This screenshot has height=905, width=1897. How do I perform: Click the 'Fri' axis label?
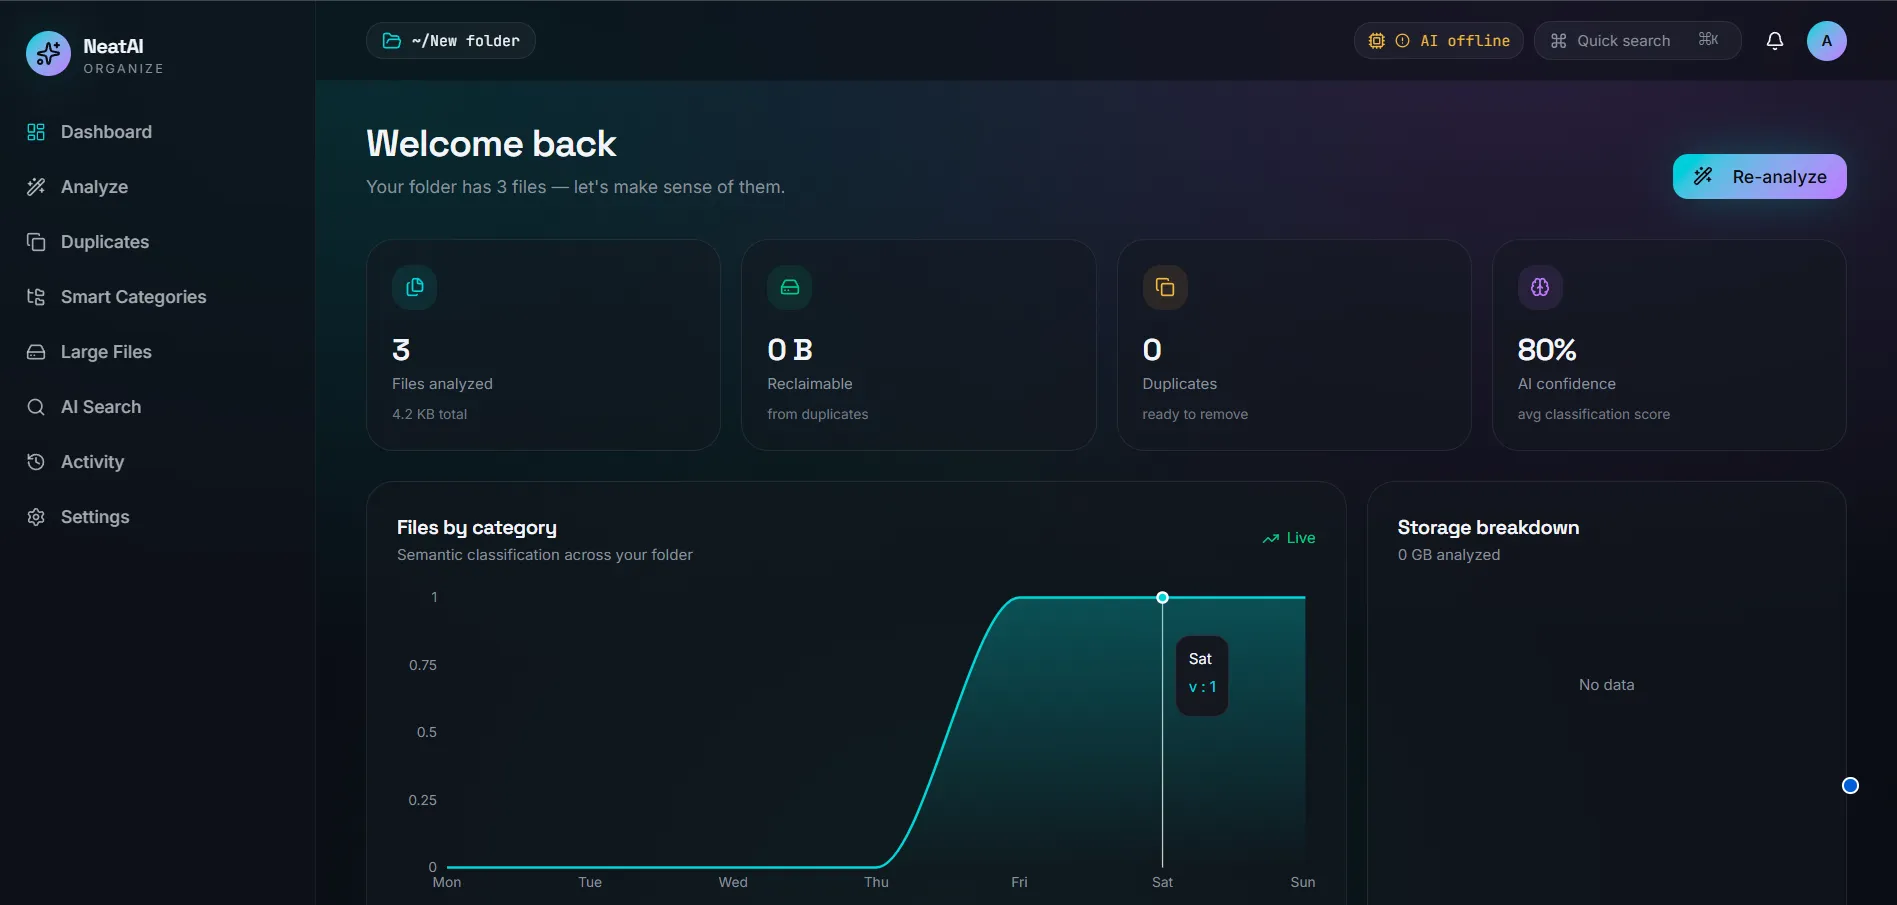1019,882
